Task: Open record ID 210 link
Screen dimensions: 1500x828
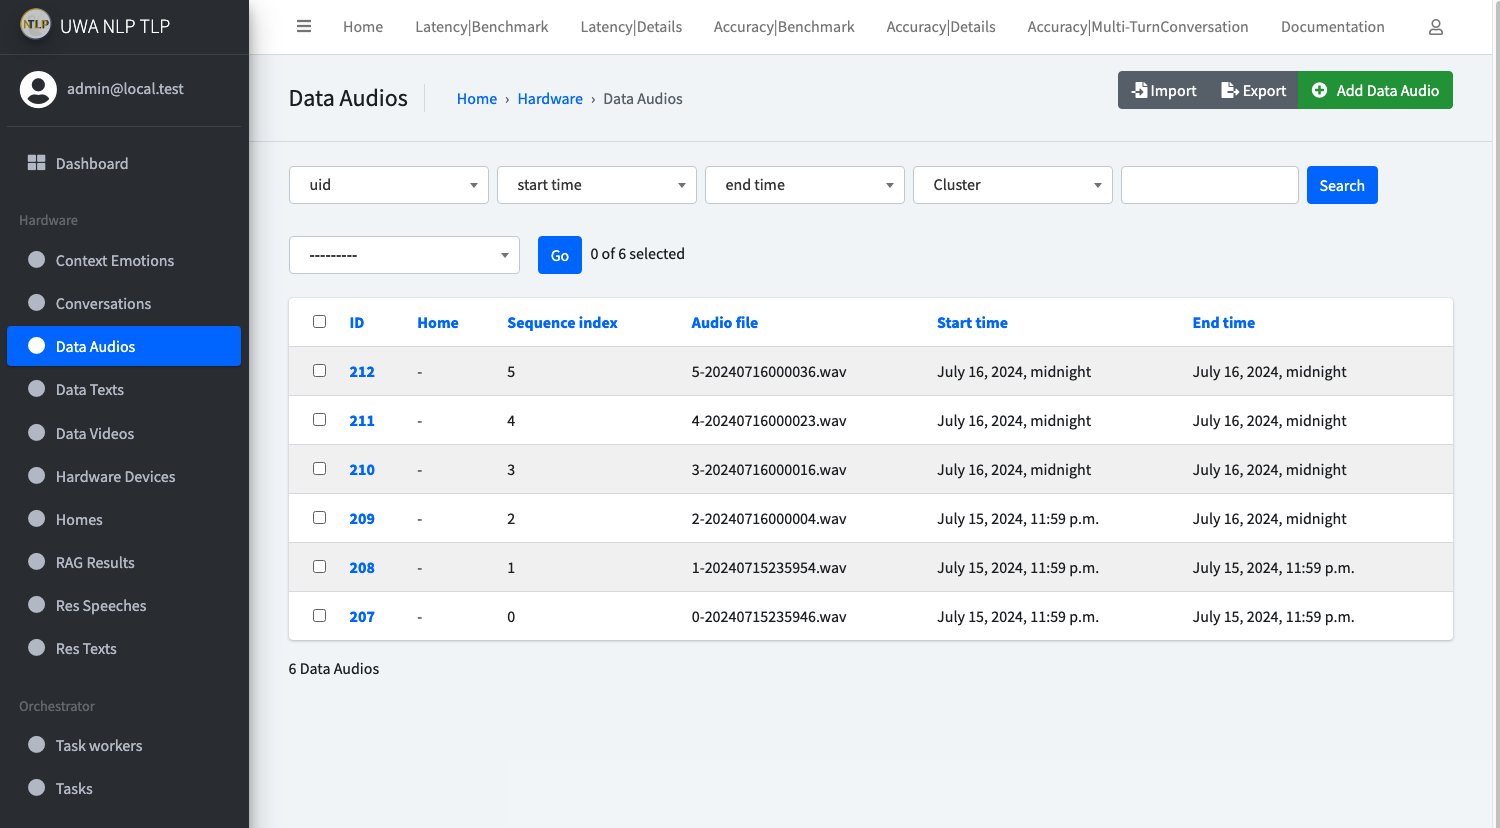Action: [x=362, y=470]
